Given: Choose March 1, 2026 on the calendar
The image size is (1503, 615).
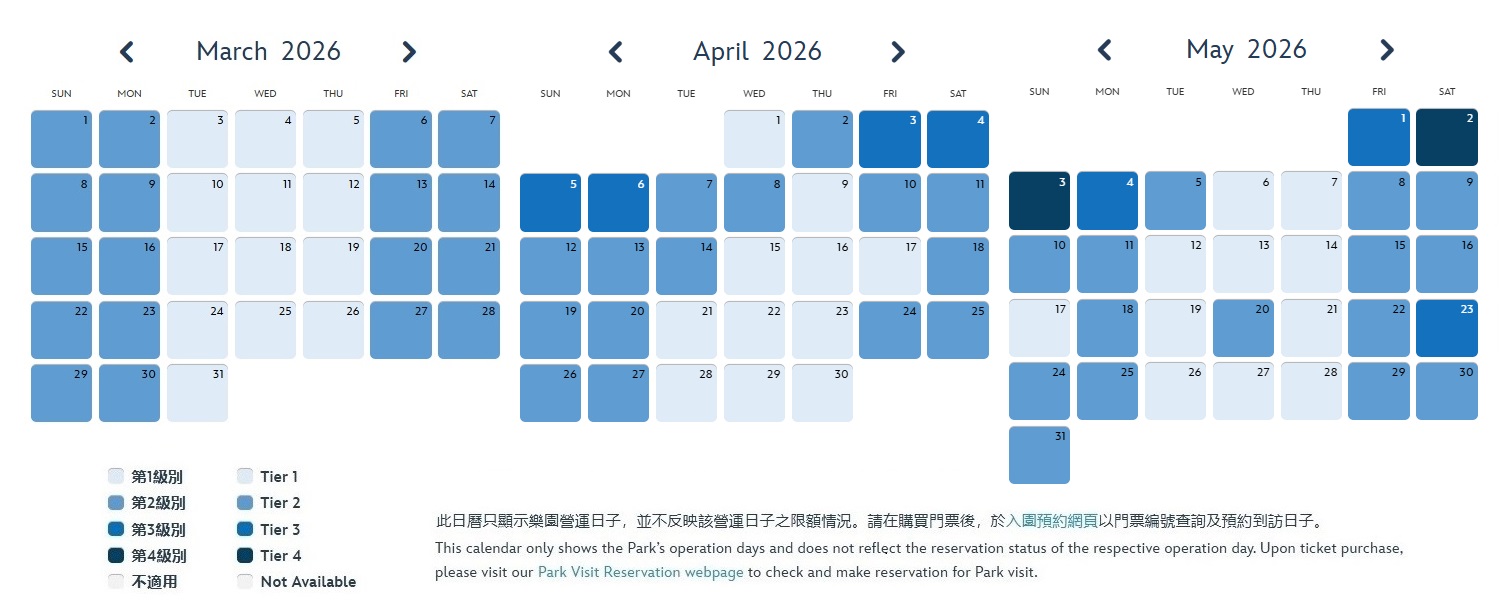Looking at the screenshot, I should [61, 139].
